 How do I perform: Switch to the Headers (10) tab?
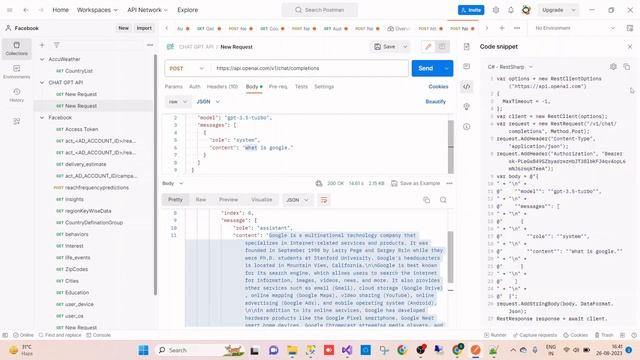point(222,87)
